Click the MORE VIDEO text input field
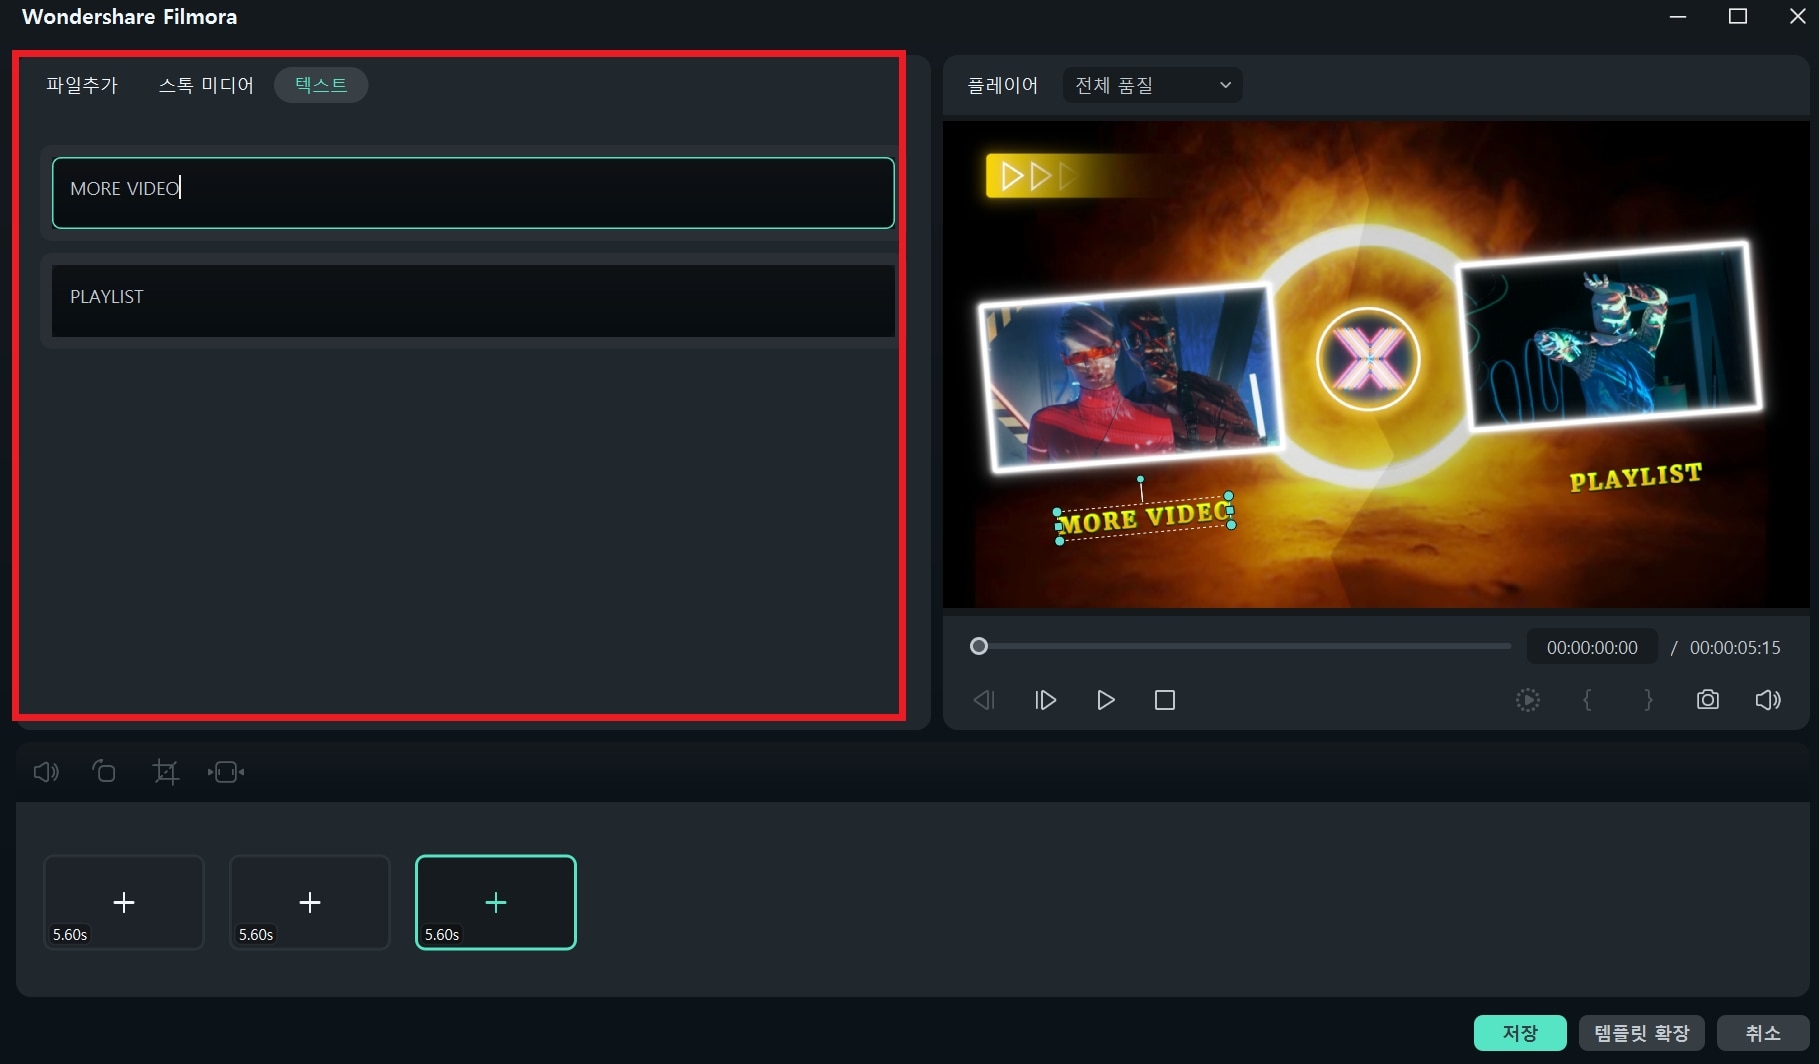 (x=473, y=192)
